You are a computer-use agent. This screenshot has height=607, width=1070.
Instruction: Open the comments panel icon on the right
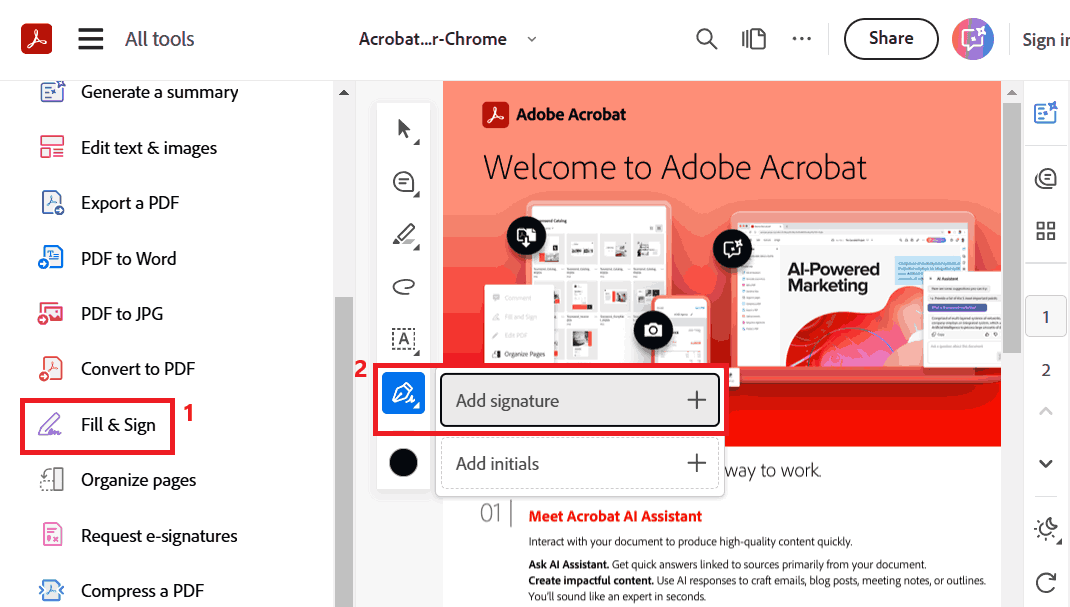(1045, 178)
